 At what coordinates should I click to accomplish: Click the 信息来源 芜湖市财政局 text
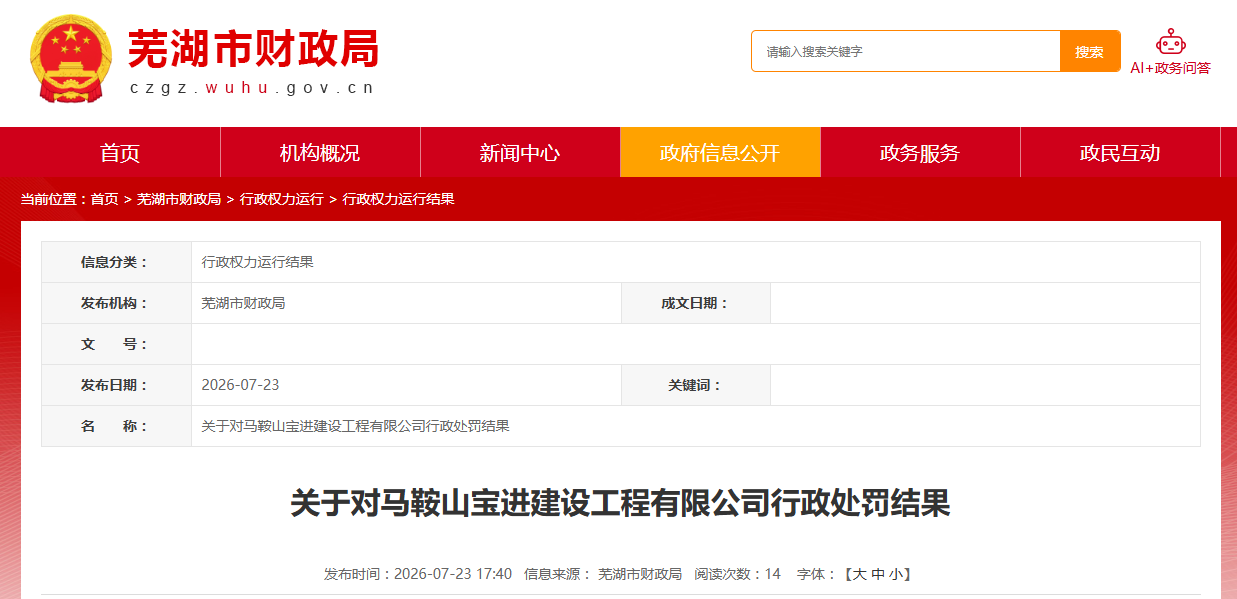pos(603,574)
